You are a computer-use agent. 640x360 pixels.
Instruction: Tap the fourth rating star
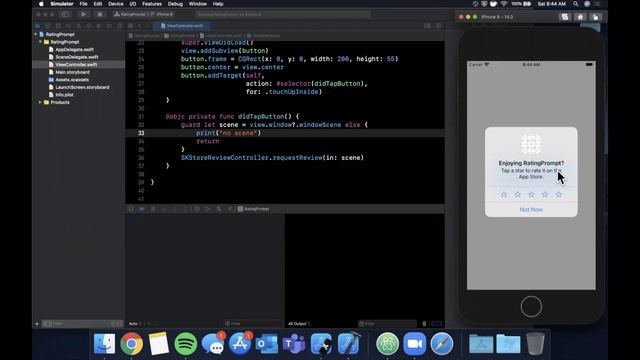pos(545,195)
